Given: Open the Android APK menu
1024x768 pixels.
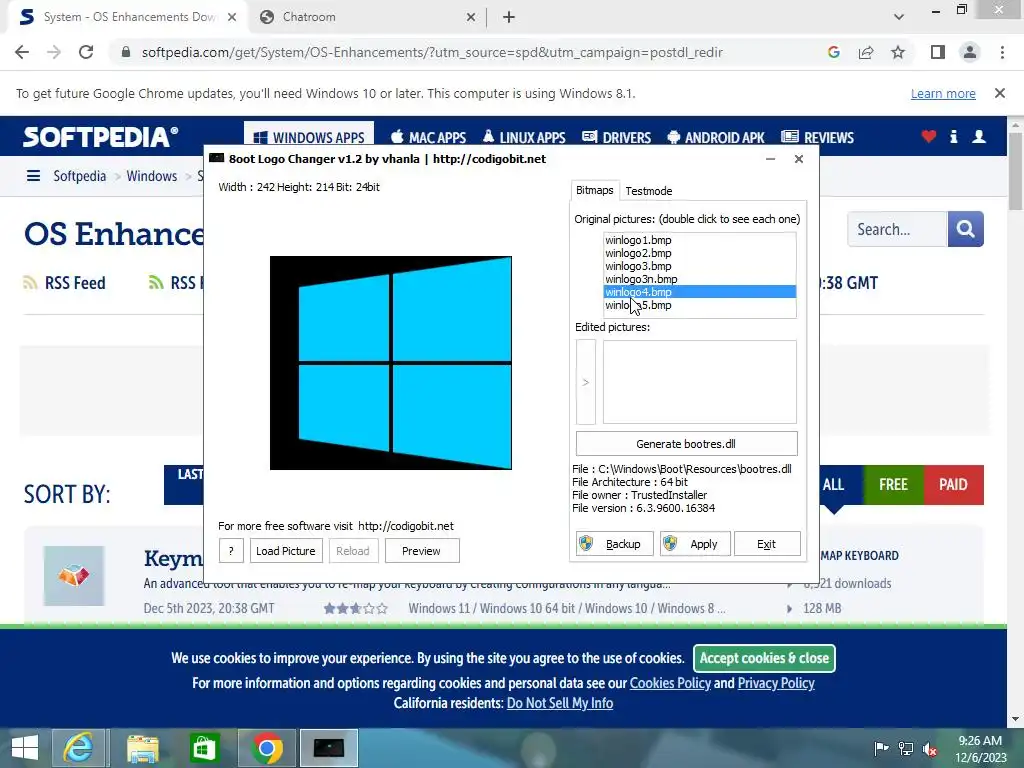Looking at the screenshot, I should 716,137.
